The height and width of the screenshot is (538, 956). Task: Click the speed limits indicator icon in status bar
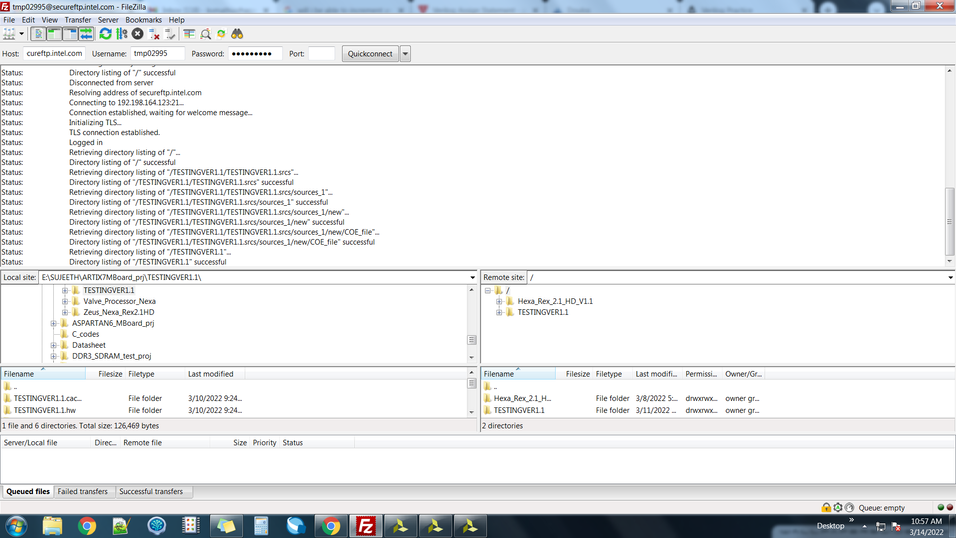click(x=849, y=508)
